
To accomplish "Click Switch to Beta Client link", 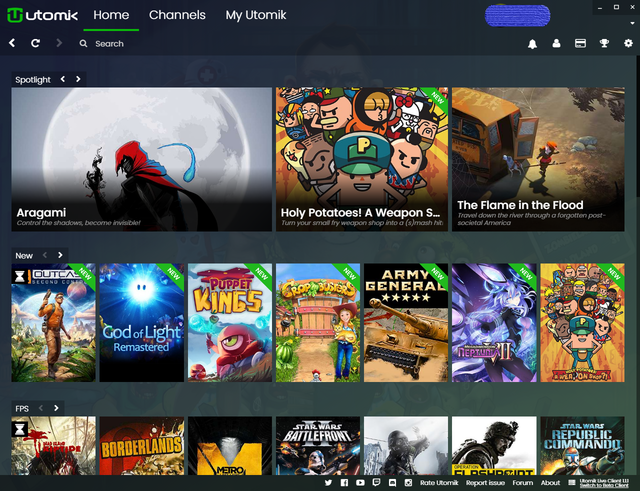I will (x=604, y=486).
